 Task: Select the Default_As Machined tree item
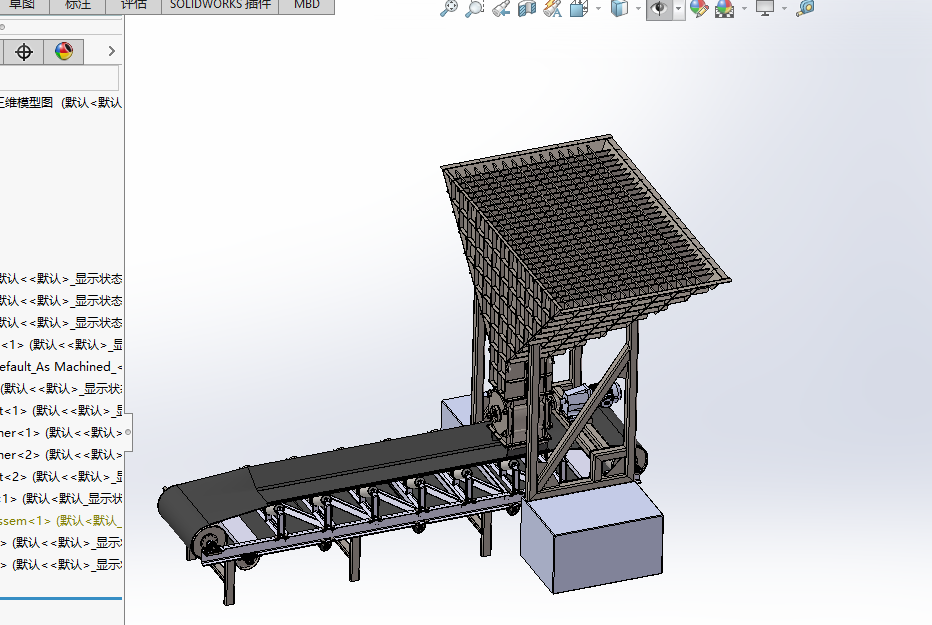click(x=60, y=367)
